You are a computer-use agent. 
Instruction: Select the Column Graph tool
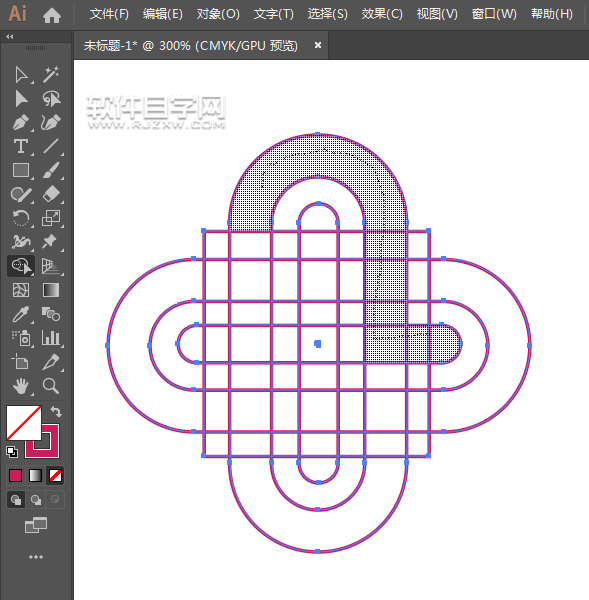click(x=51, y=338)
